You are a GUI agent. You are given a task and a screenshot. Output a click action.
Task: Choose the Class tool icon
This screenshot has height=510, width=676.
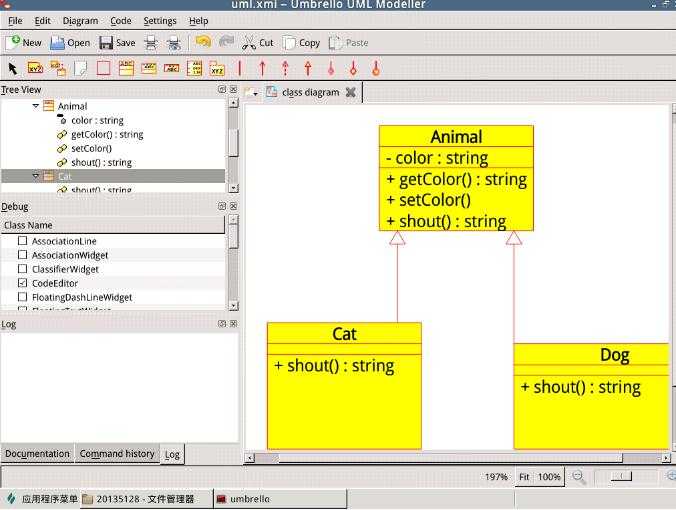click(126, 68)
